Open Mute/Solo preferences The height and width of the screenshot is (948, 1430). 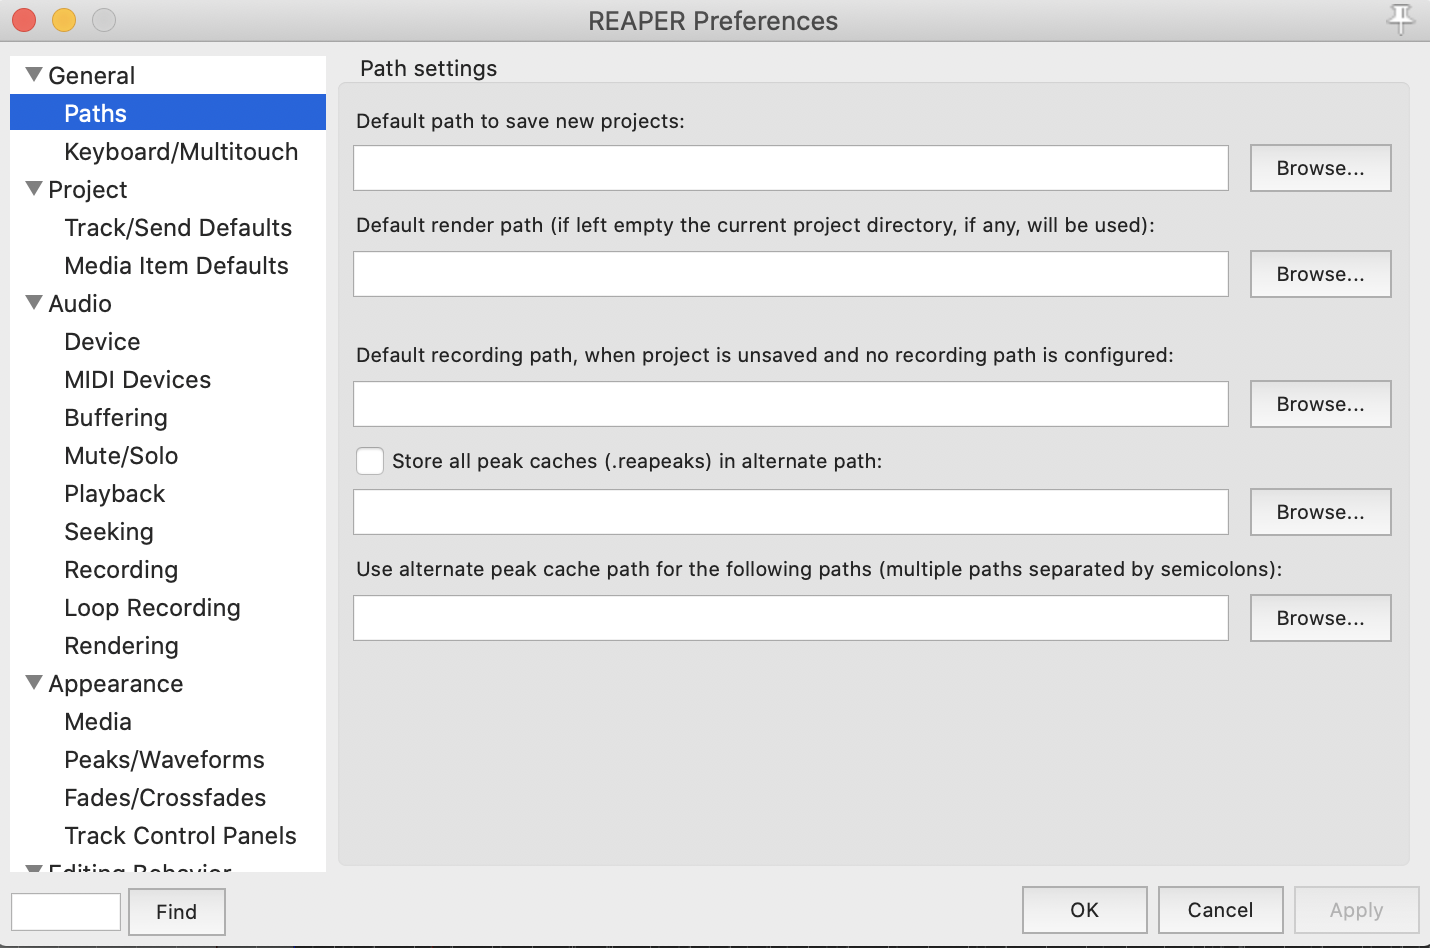click(x=121, y=455)
